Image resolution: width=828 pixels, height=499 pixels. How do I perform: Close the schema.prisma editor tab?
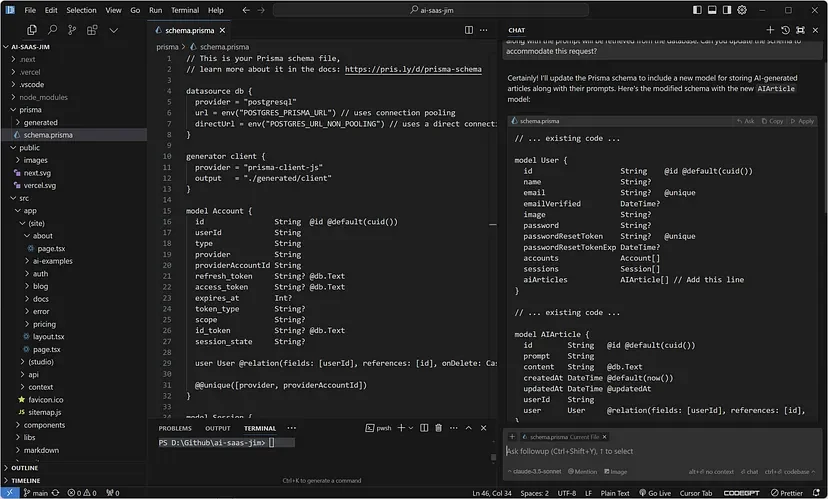222,31
